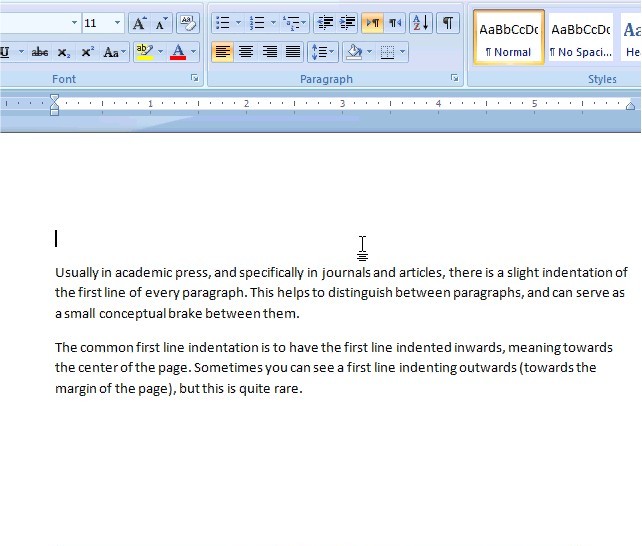The image size is (642, 546).
Task: Open the Change Case menu
Action: tap(114, 52)
